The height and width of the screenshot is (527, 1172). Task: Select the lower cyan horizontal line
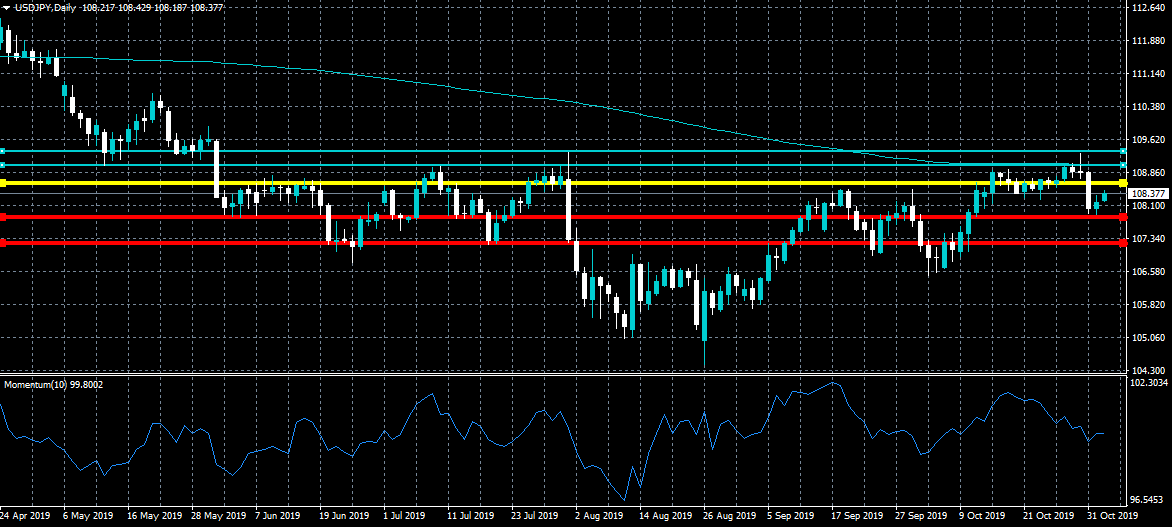click(563, 164)
